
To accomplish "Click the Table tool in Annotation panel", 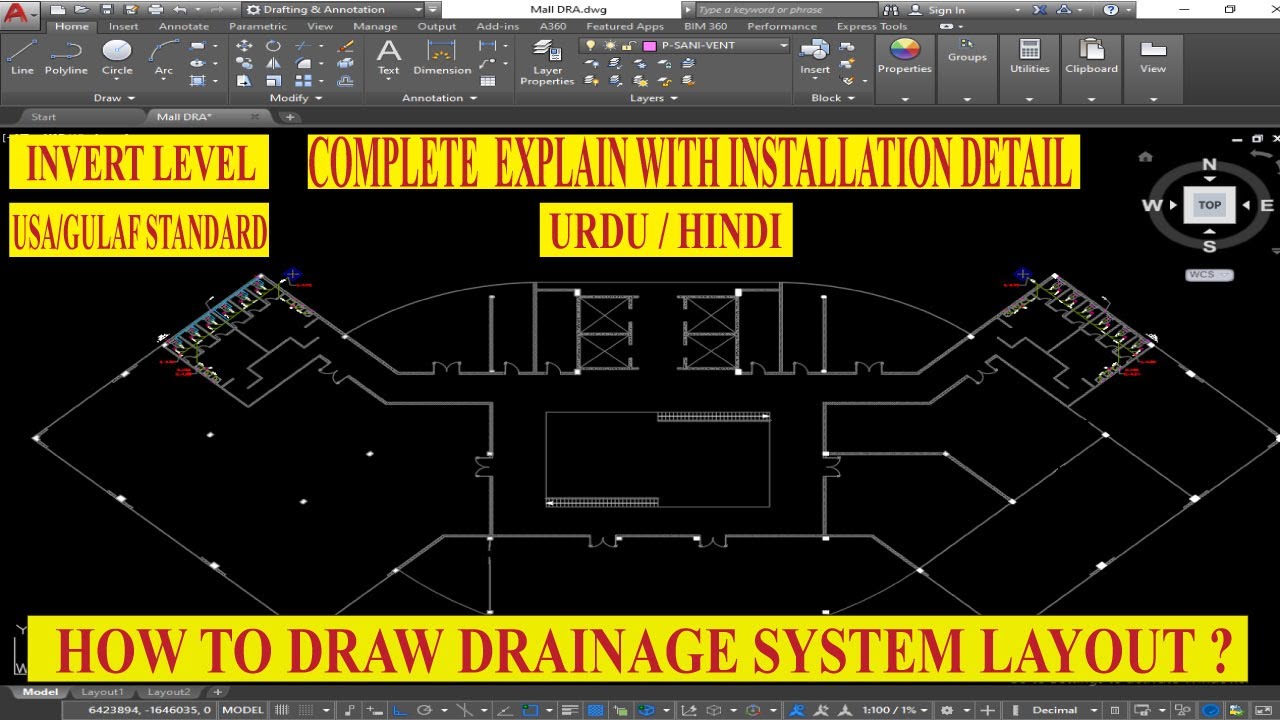I will pos(487,81).
